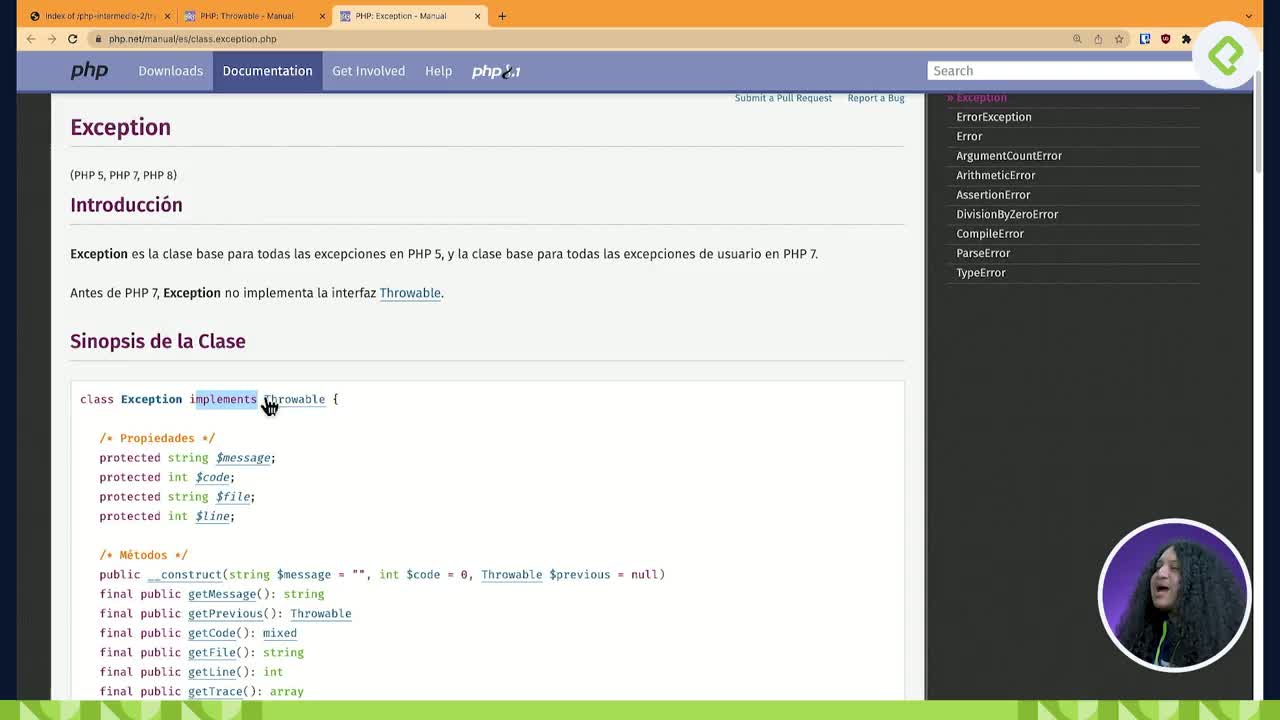This screenshot has width=1280, height=720.
Task: Follow 'Submit a Pull Request' link
Action: [783, 98]
